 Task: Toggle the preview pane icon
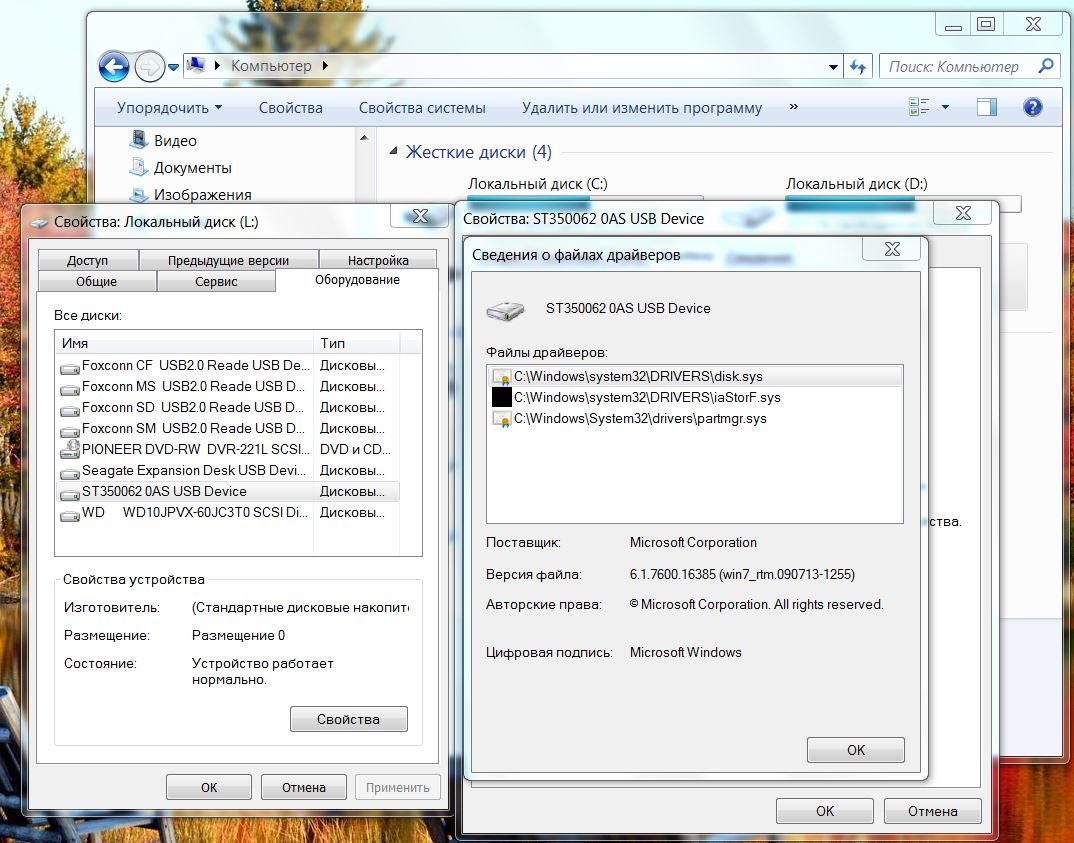point(986,107)
